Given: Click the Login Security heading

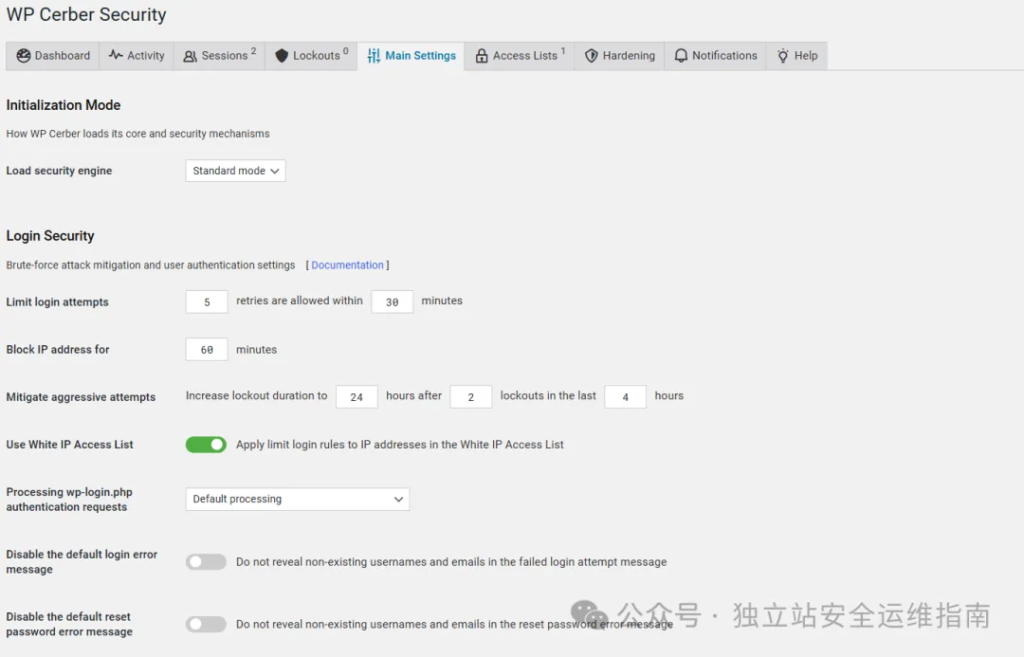Looking at the screenshot, I should pyautogui.click(x=50, y=236).
